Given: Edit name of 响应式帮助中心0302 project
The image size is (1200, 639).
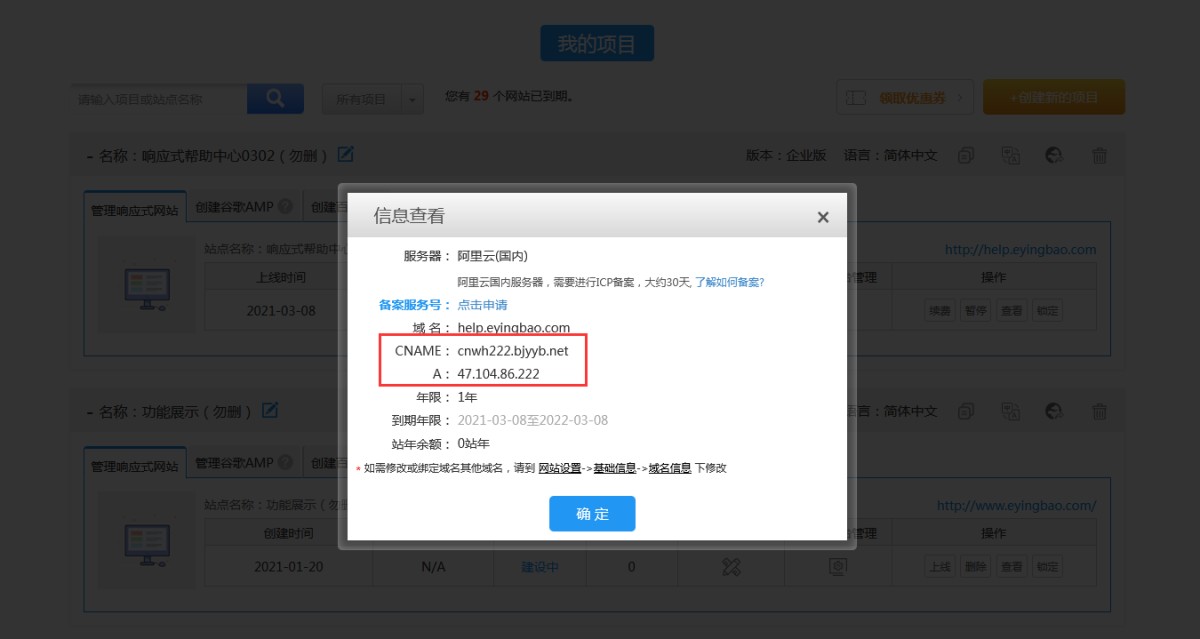Looking at the screenshot, I should (346, 155).
